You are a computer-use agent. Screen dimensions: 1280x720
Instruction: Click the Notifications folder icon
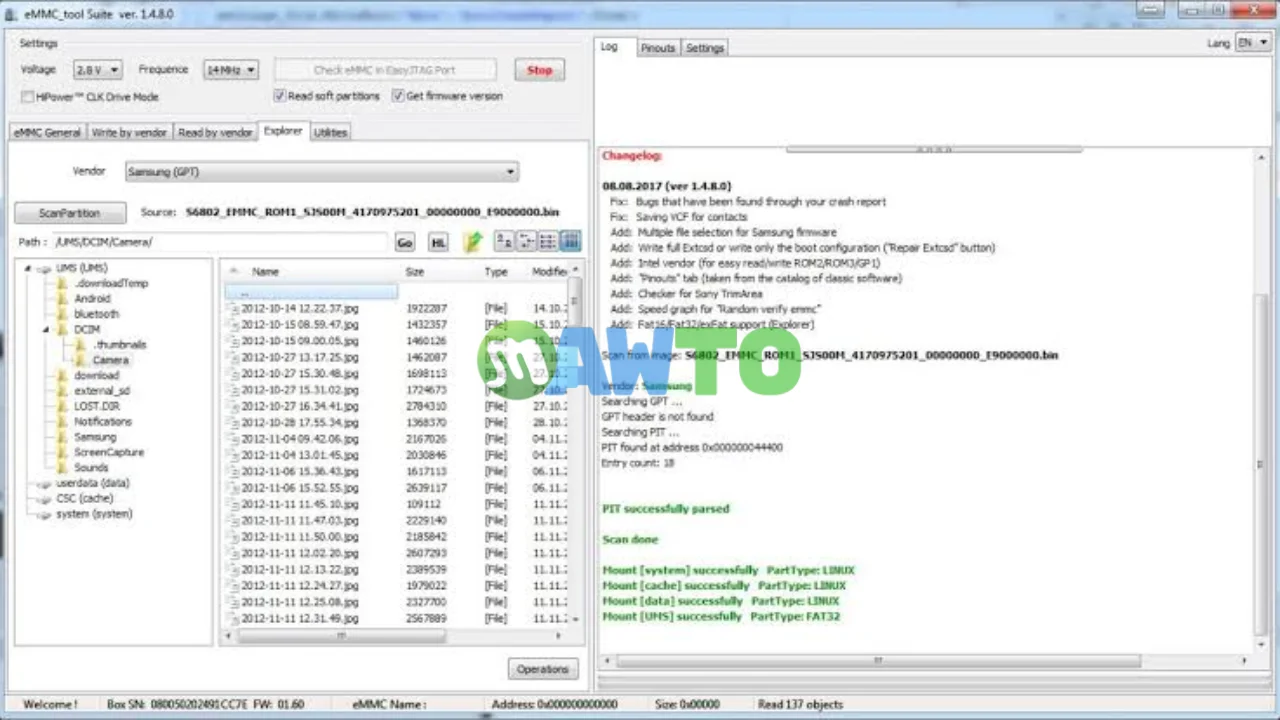63,422
